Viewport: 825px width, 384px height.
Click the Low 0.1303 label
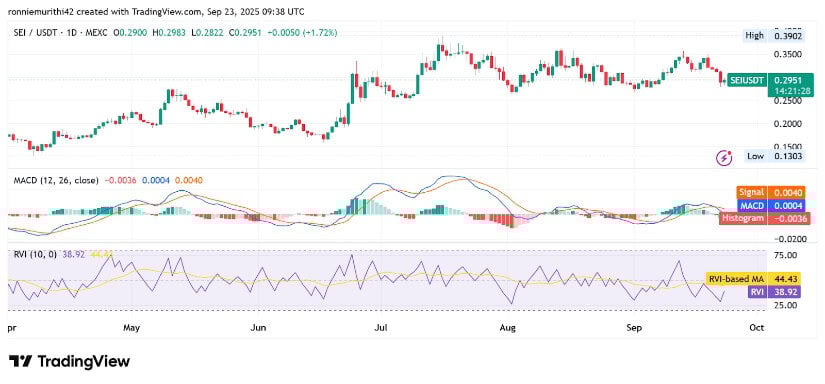point(775,156)
